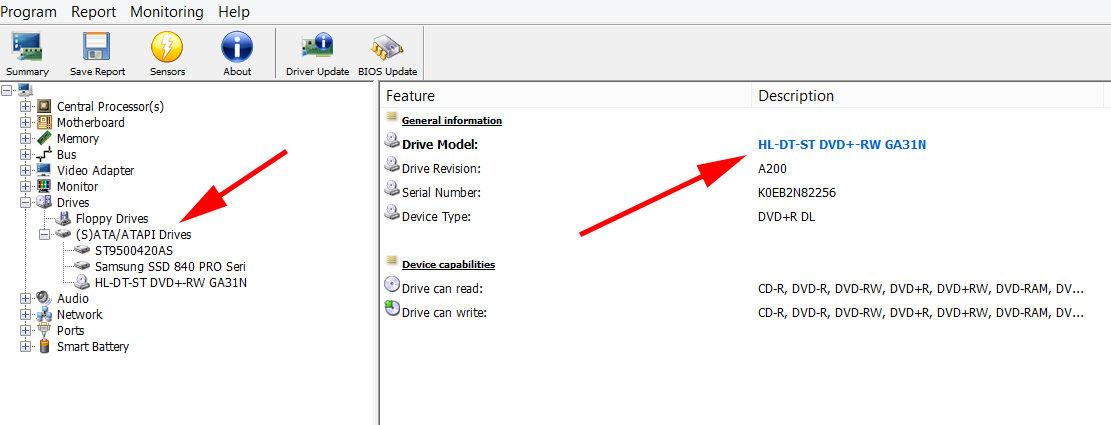Expand the Motherboard tree node
1111x425 pixels.
[x=26, y=123]
